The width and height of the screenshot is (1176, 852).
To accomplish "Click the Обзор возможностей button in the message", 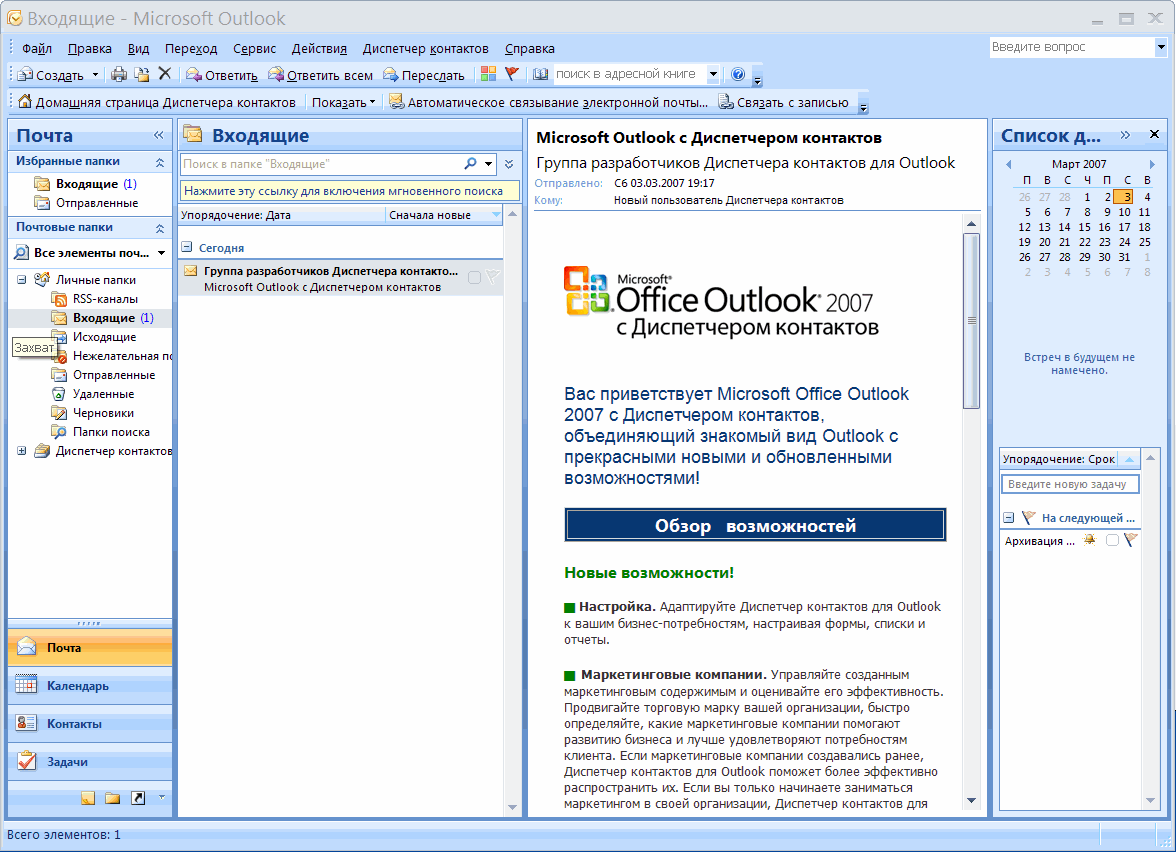I will coord(754,525).
